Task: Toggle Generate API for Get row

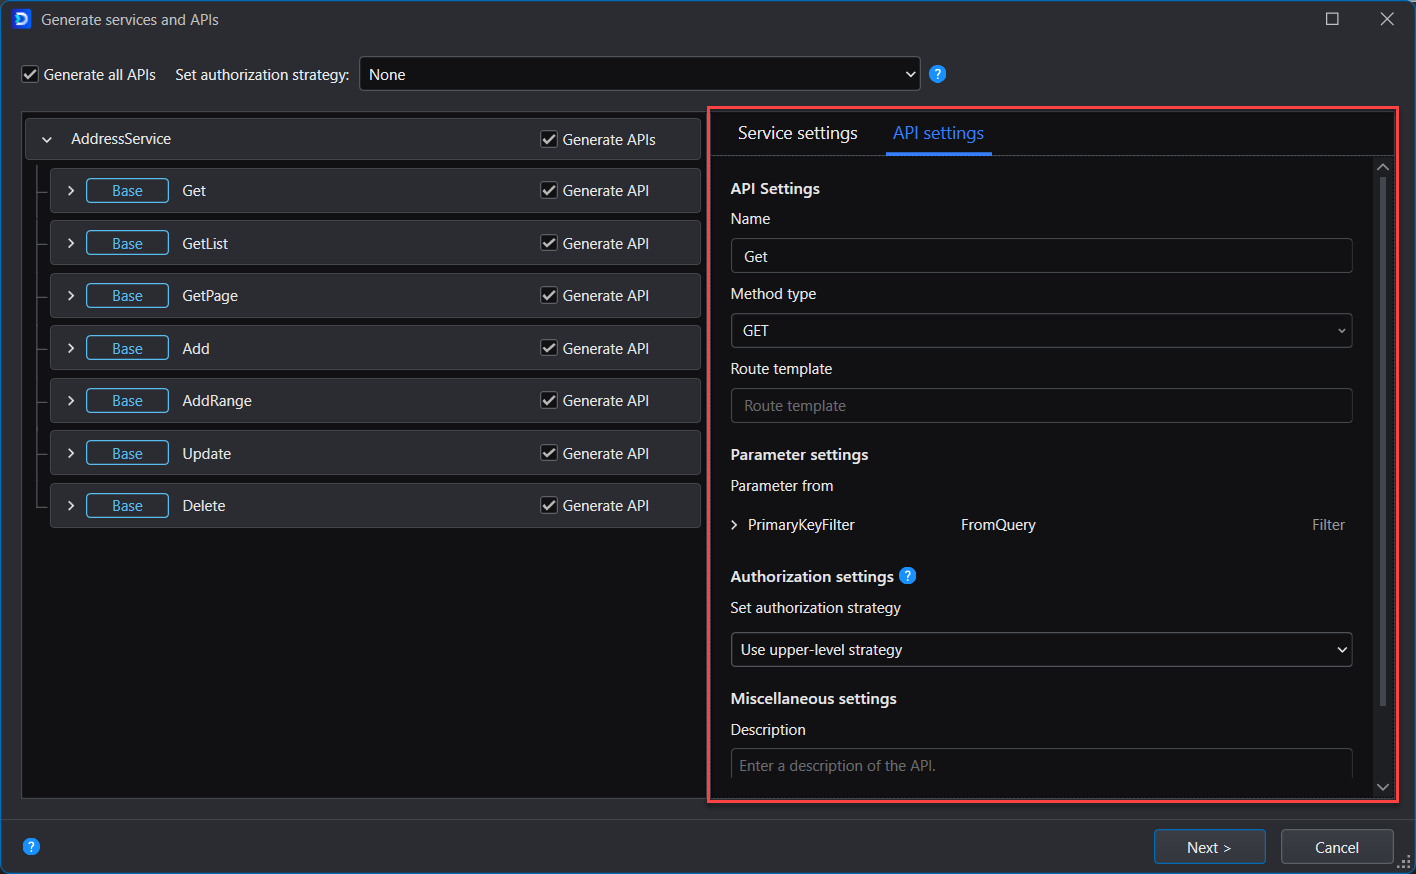Action: tap(549, 190)
